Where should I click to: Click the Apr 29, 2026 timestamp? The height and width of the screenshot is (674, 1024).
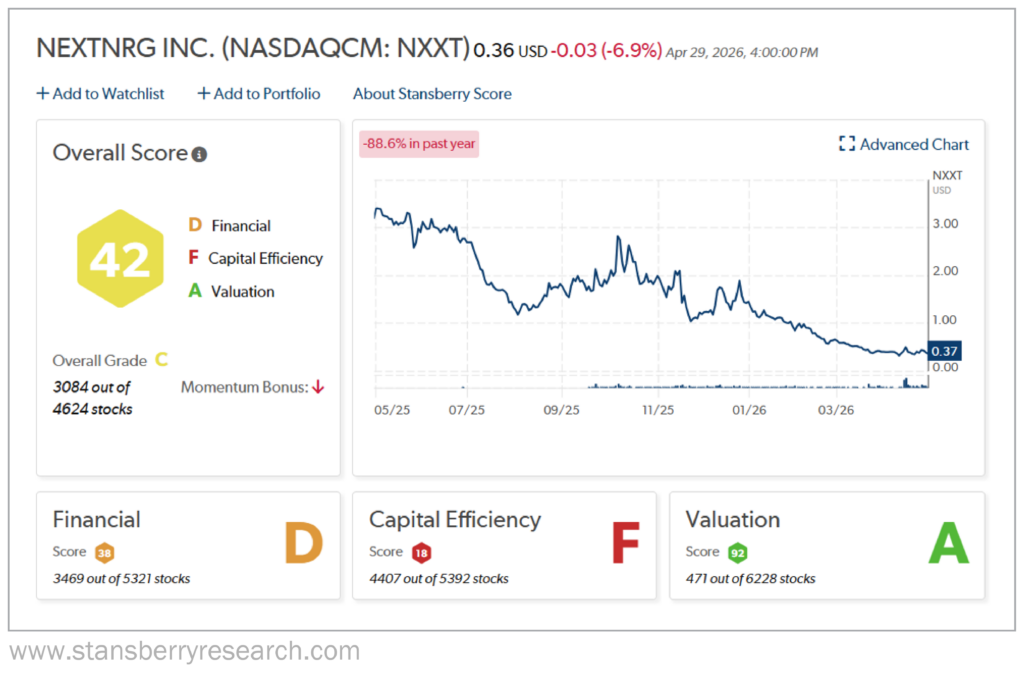click(742, 52)
